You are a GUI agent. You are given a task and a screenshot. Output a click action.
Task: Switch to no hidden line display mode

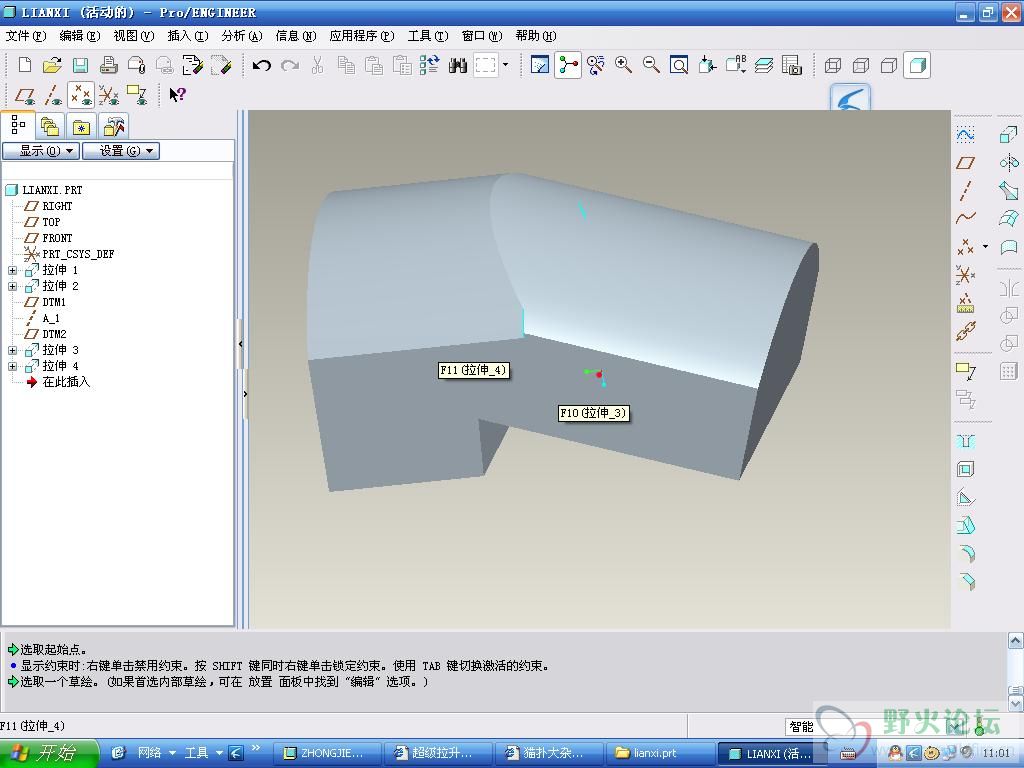tap(889, 65)
